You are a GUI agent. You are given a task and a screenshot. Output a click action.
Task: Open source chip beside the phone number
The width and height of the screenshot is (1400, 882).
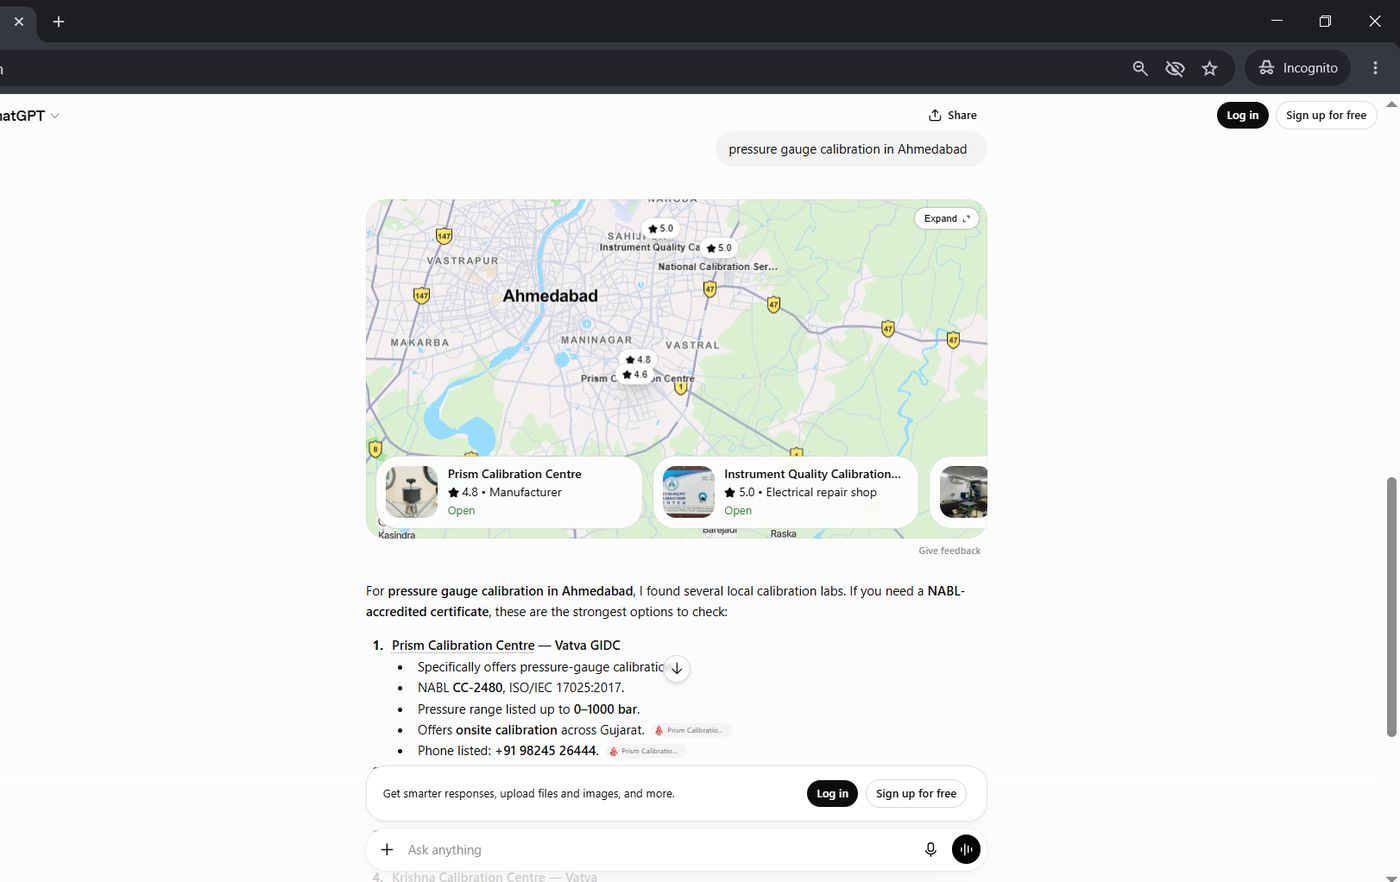click(646, 751)
